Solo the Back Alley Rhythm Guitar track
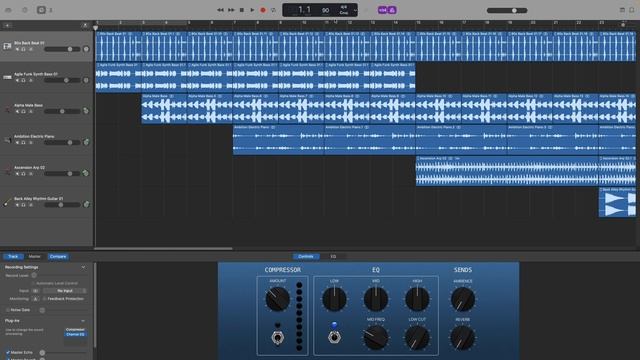Image resolution: width=640 pixels, height=360 pixels. pos(23,205)
